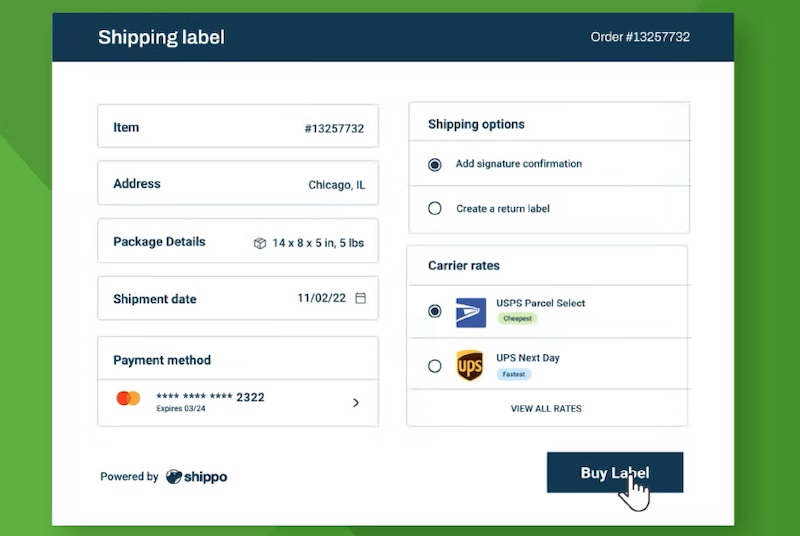This screenshot has width=800, height=536.
Task: Click the UPS shield logo
Action: tap(469, 366)
